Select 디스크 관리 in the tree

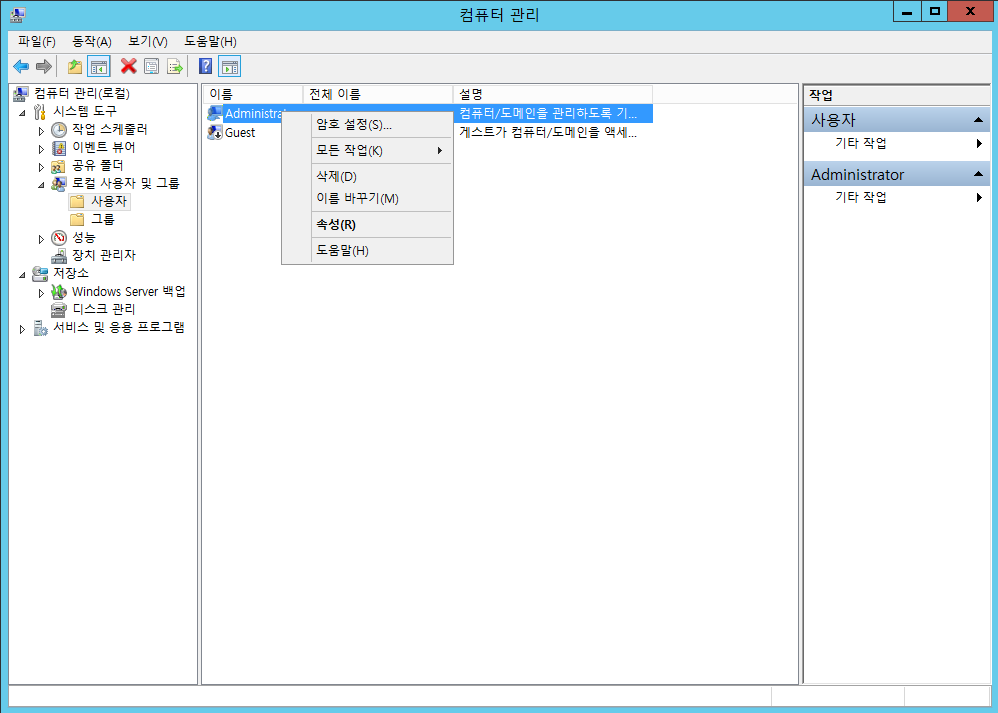tap(103, 309)
